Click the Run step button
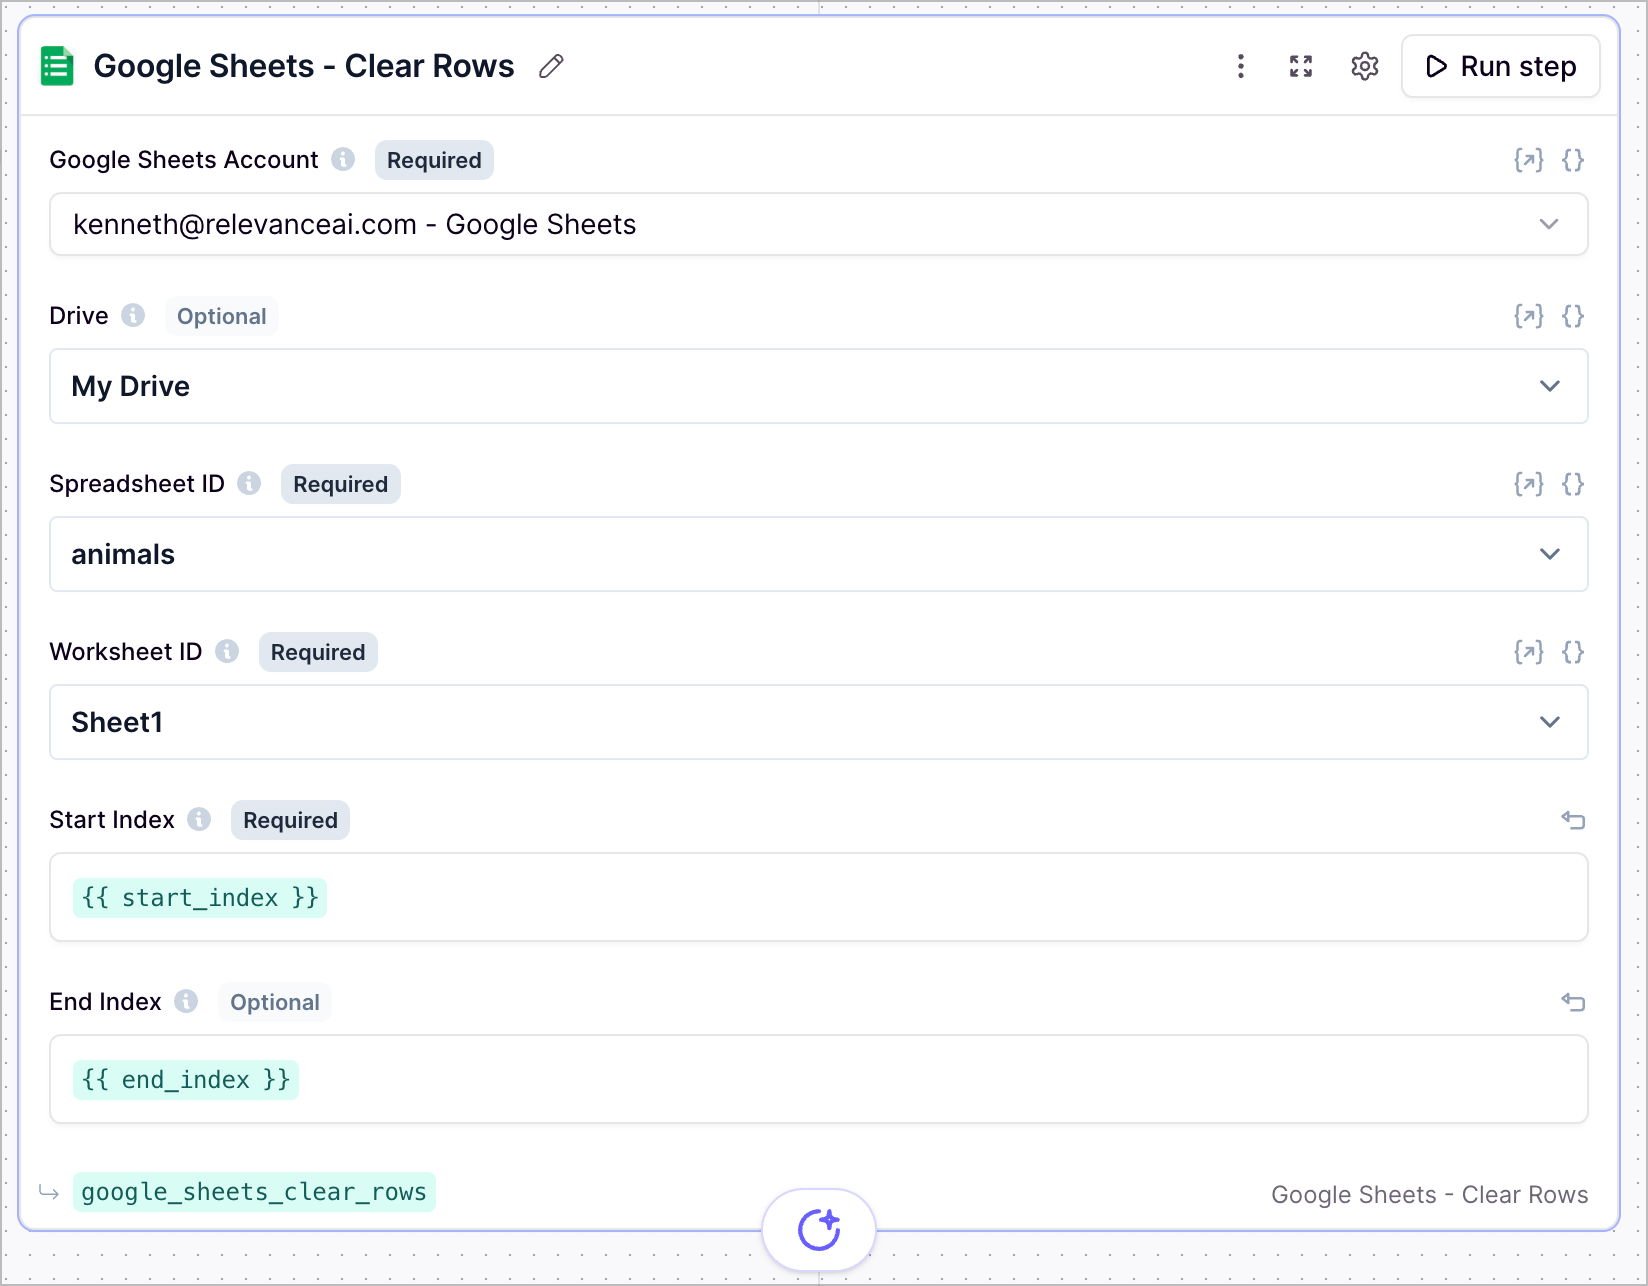 pos(1501,66)
